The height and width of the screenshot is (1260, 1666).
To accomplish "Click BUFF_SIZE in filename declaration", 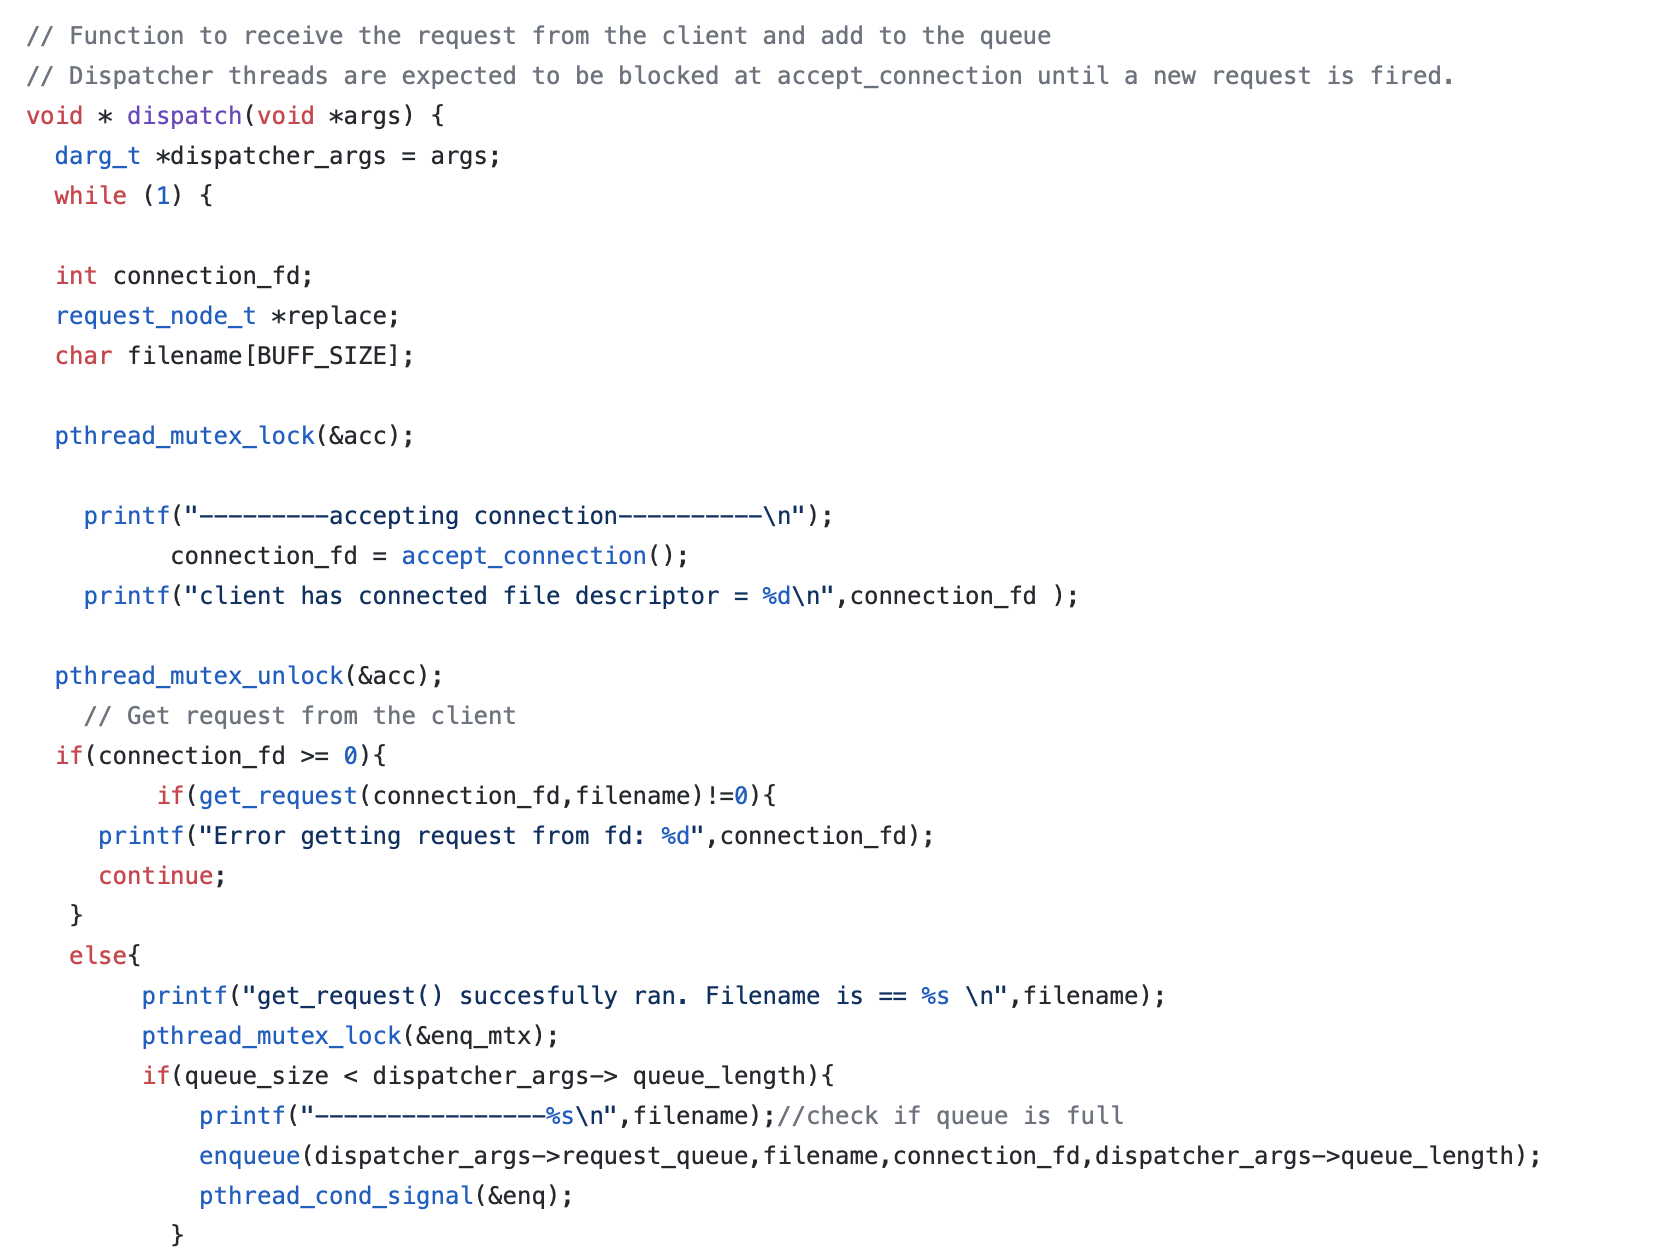I will (x=328, y=356).
